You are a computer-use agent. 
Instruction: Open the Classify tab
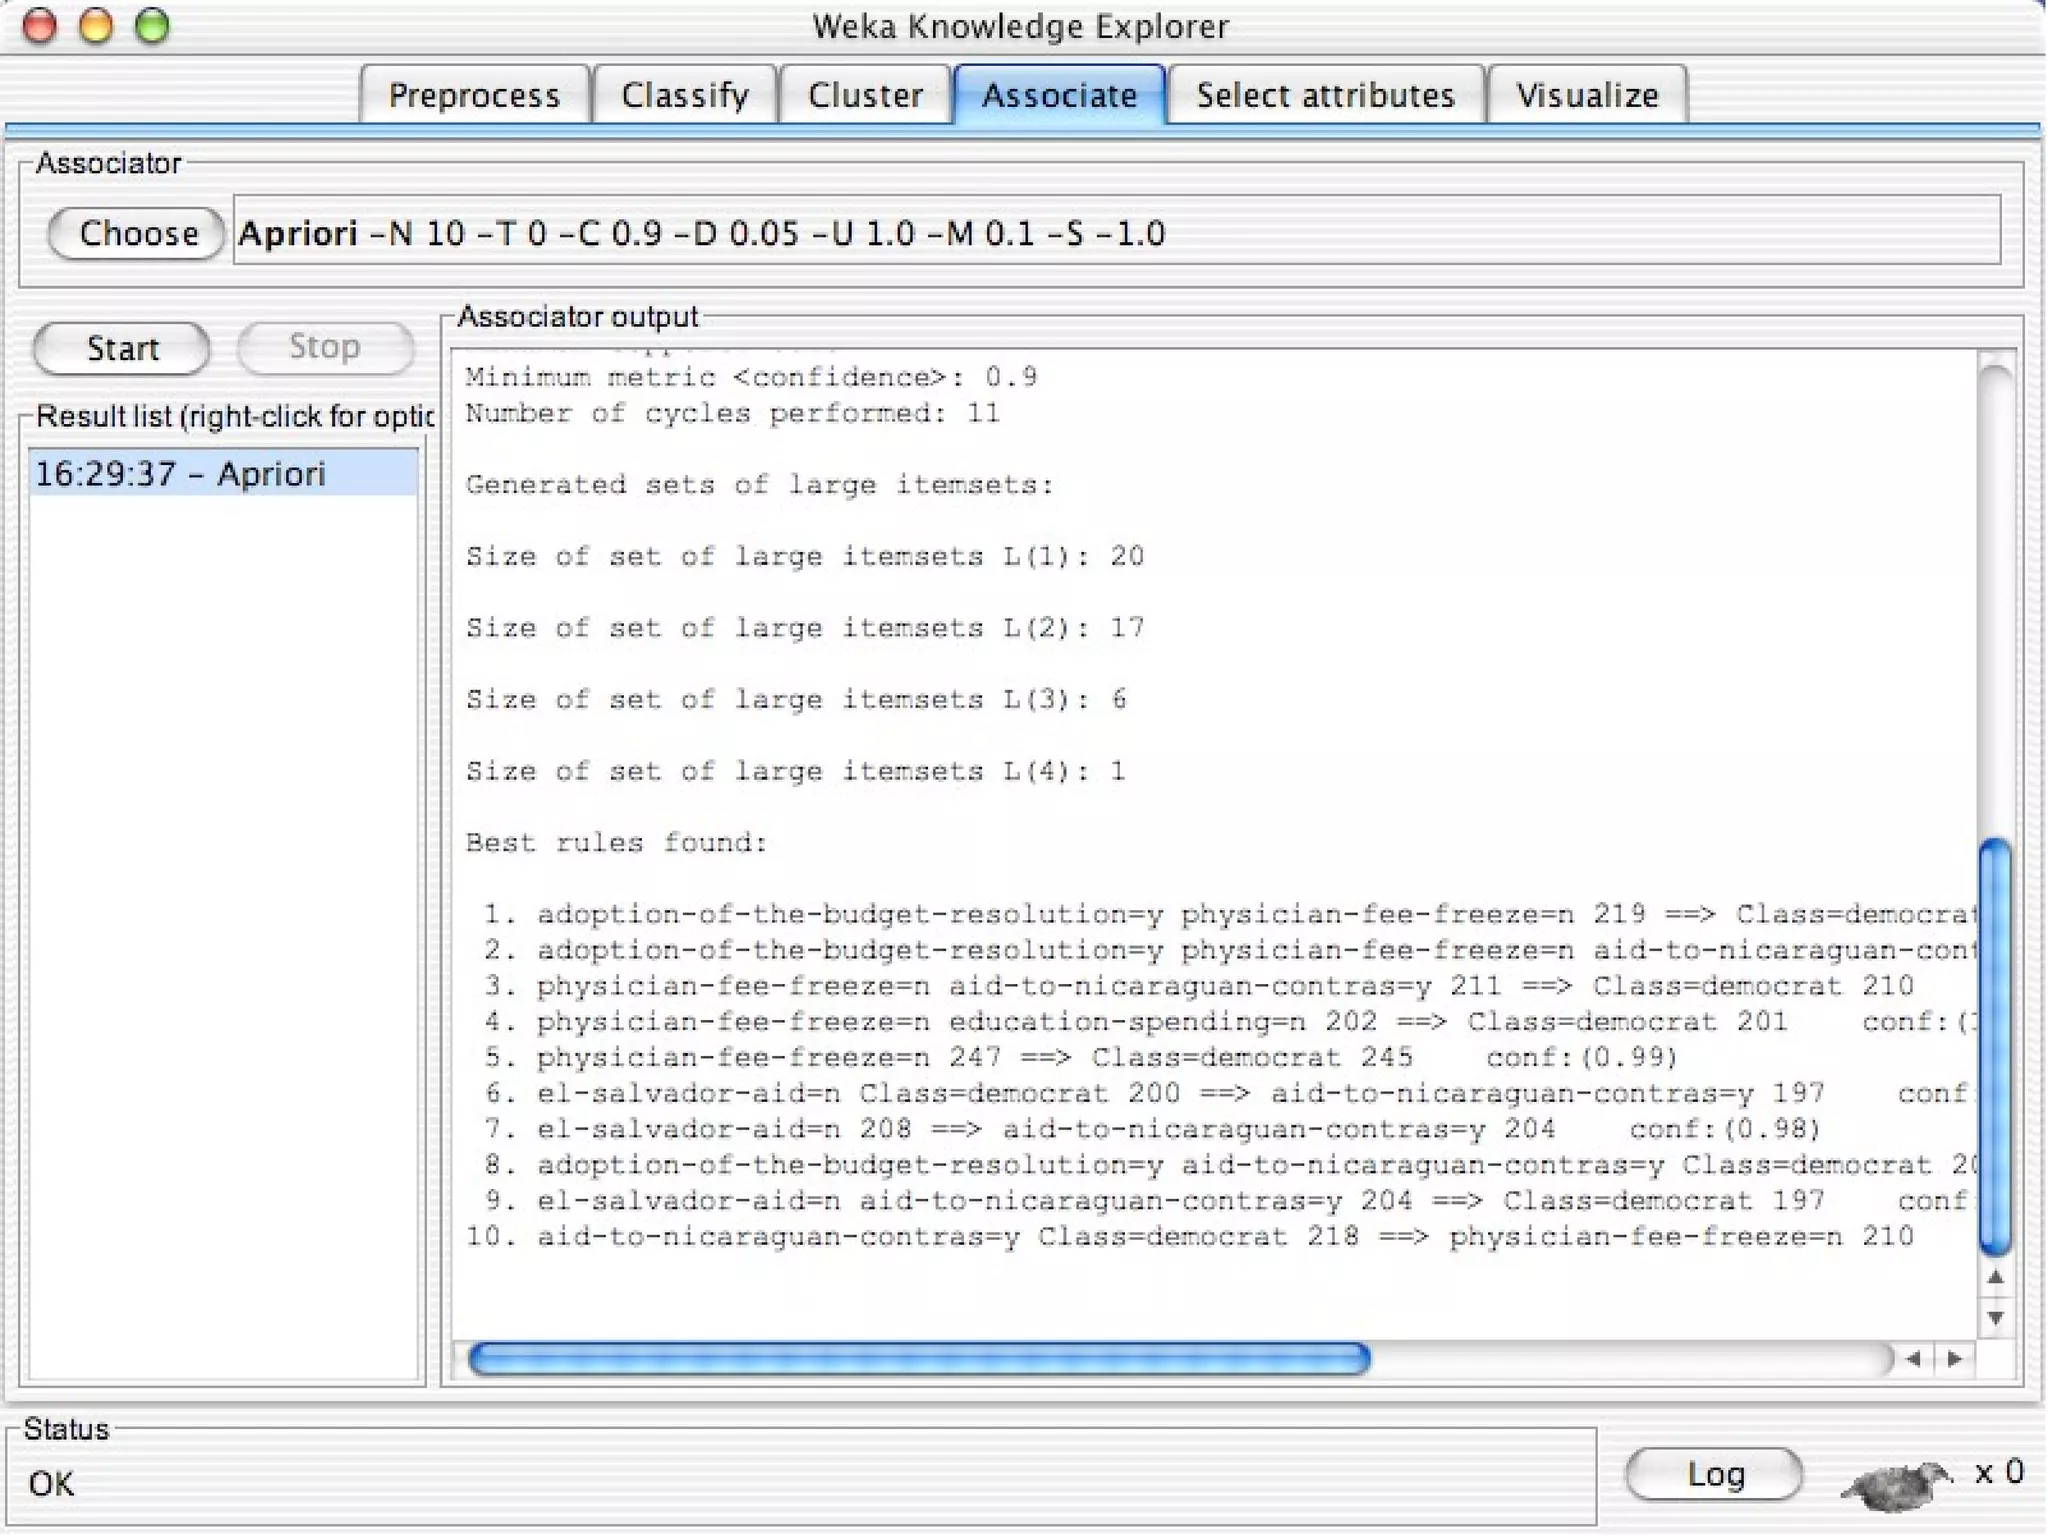click(x=685, y=95)
